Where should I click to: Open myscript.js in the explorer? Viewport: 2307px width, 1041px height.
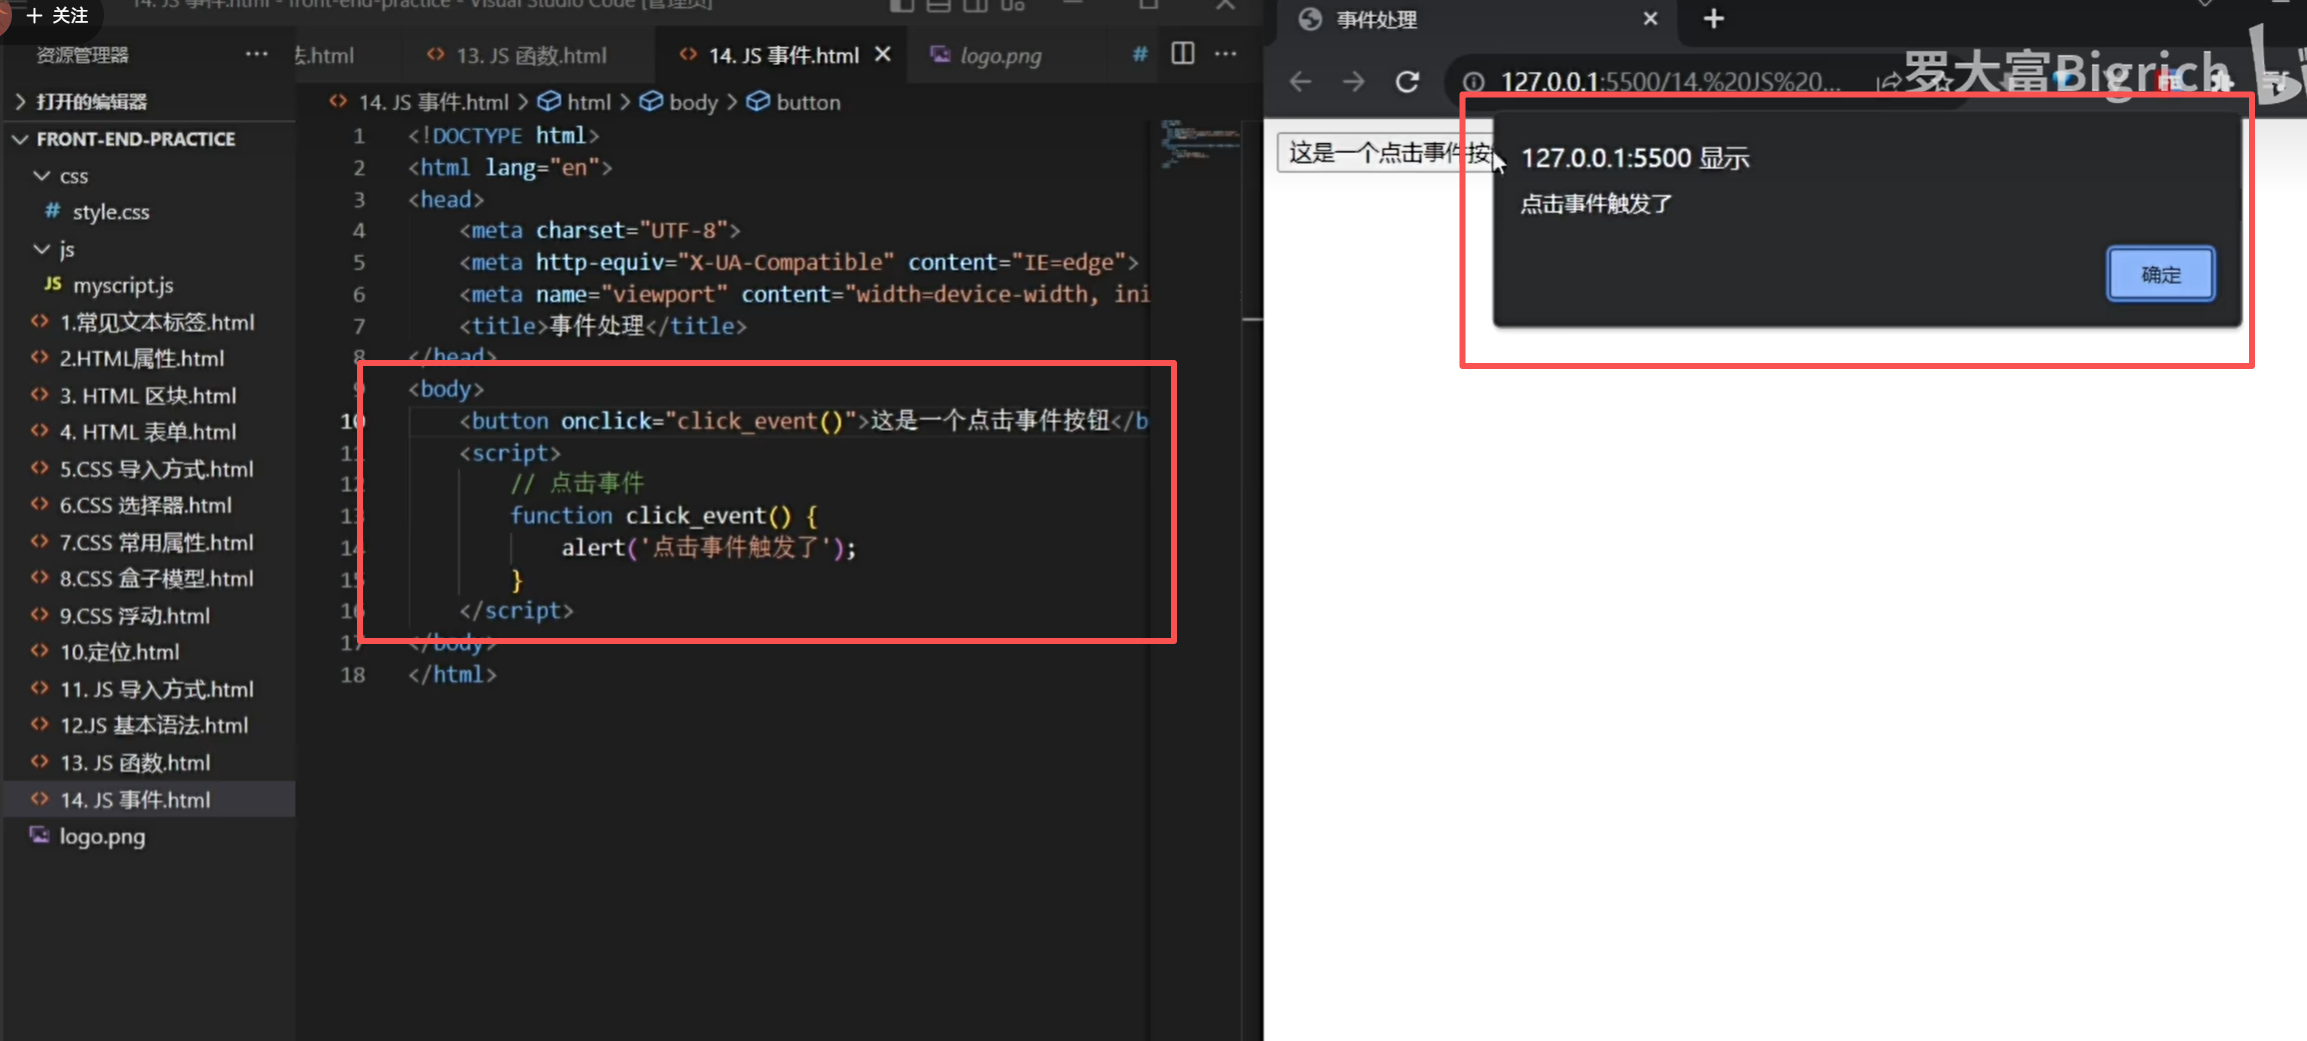coord(122,285)
